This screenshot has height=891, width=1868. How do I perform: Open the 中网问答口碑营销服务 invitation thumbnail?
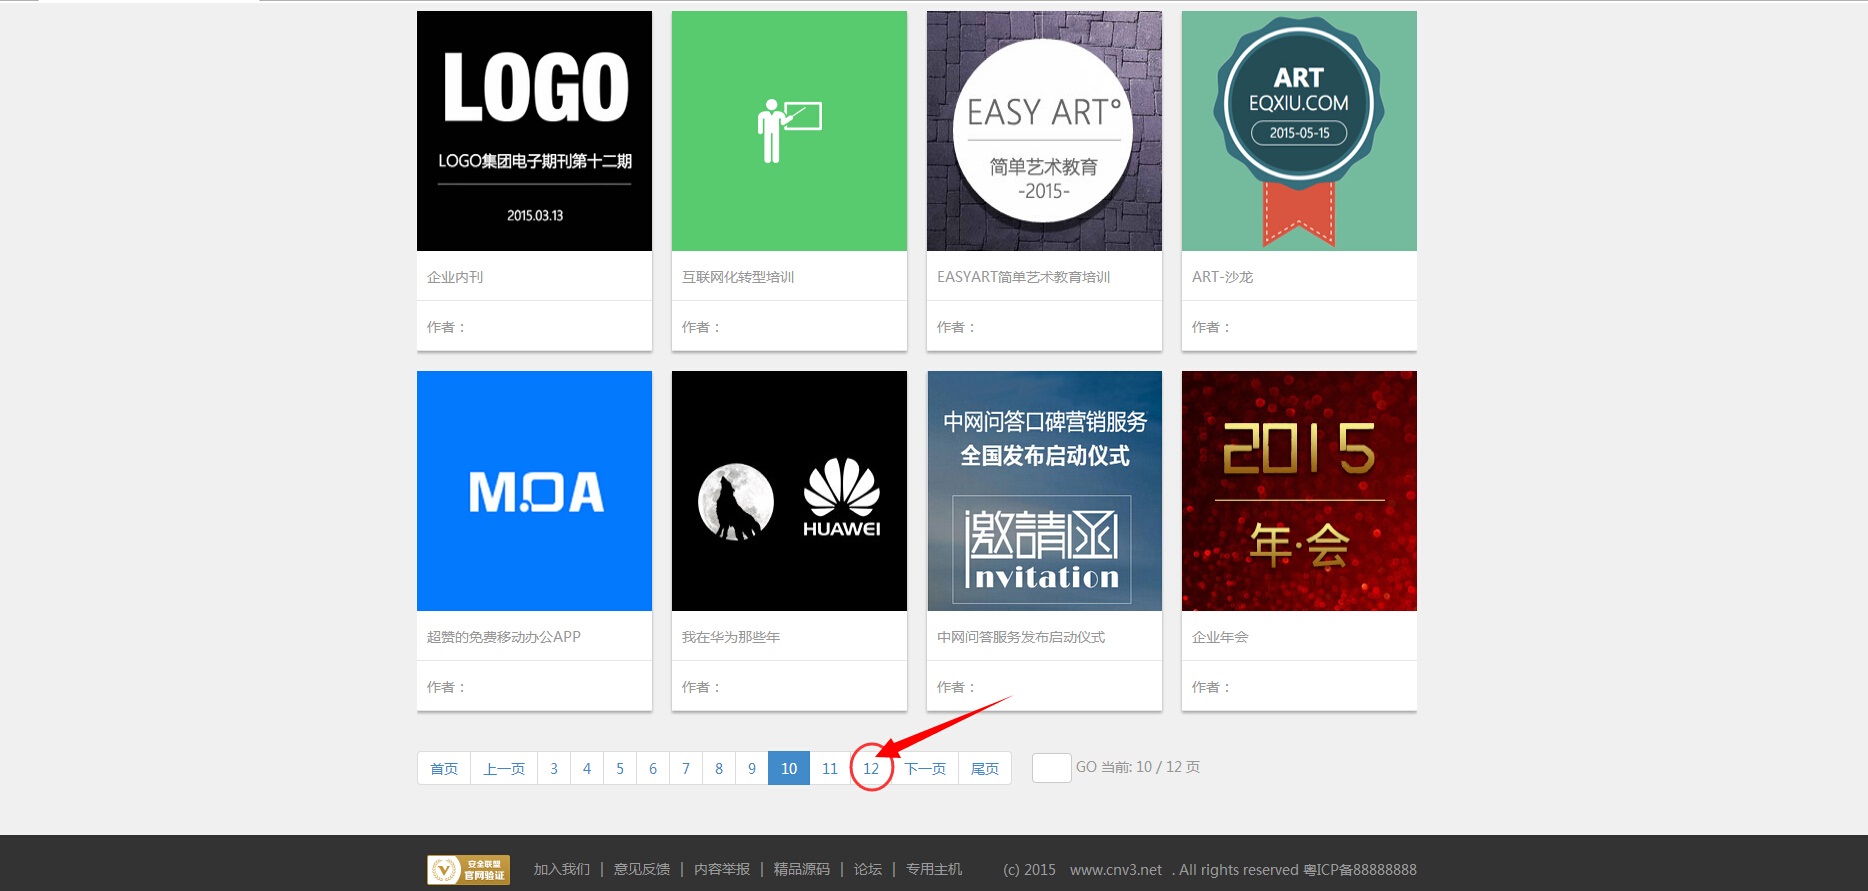point(1044,491)
